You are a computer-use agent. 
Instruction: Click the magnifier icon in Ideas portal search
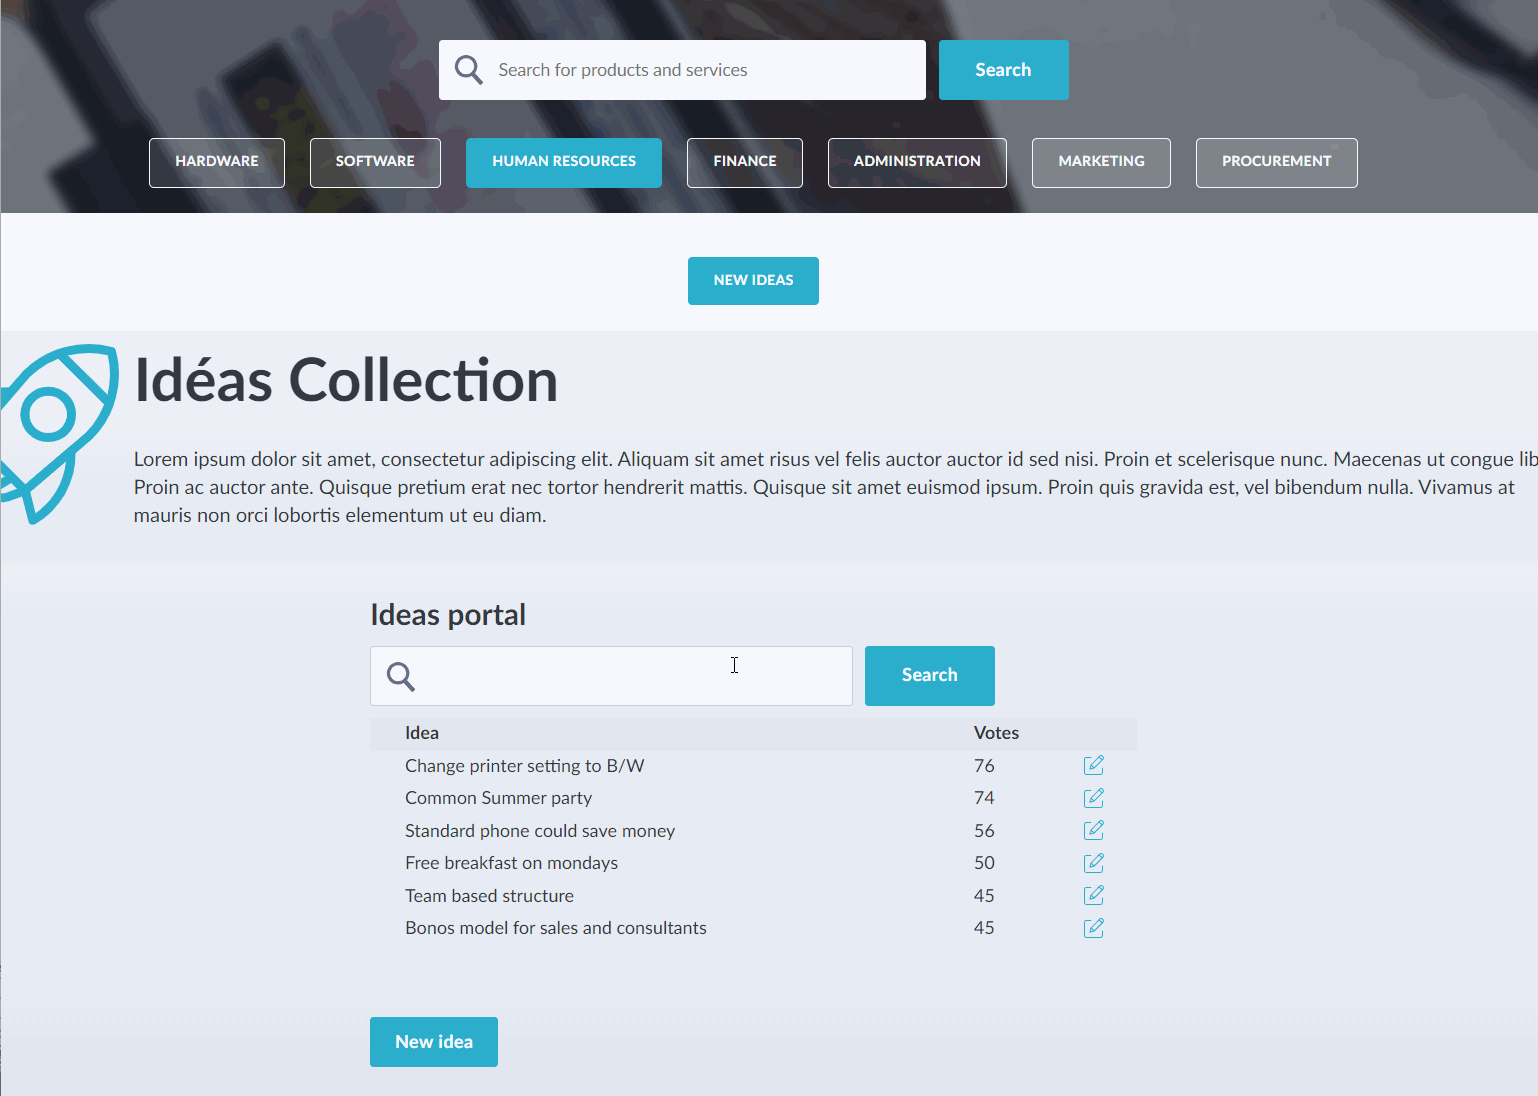tap(401, 677)
